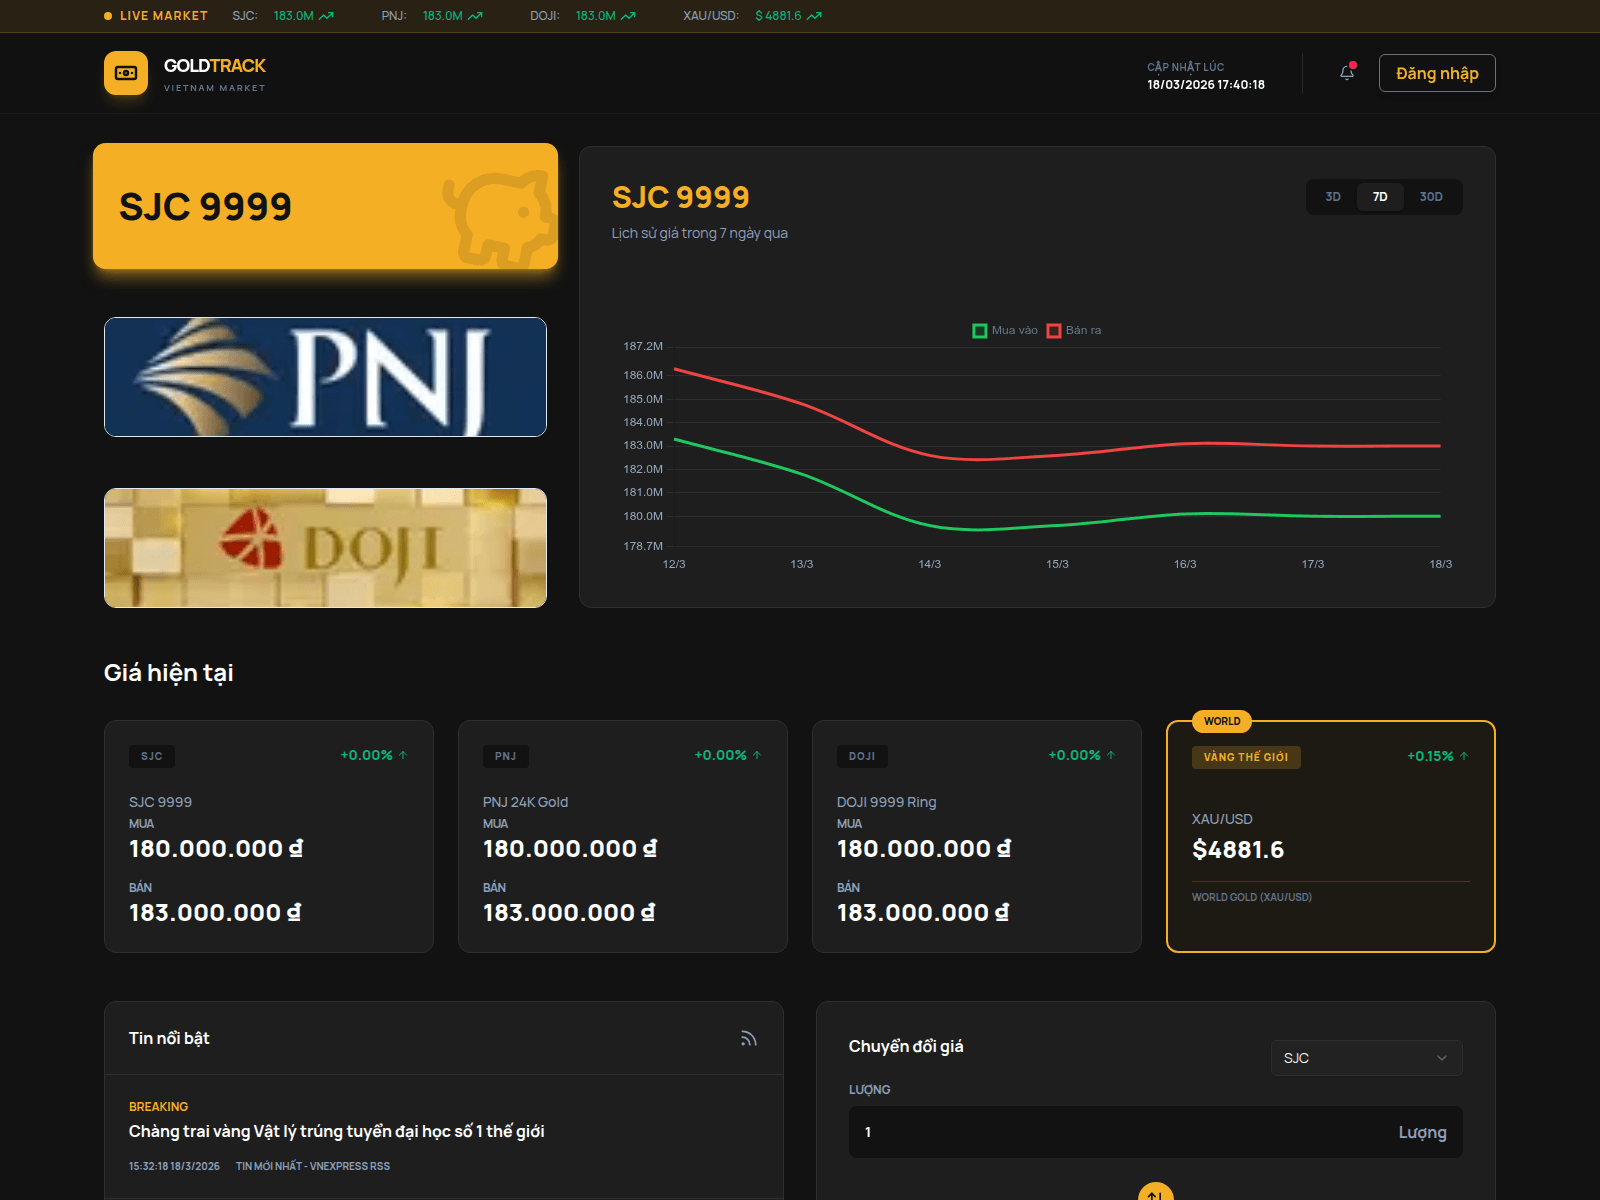Click the 14/3 date on the chart axis

pyautogui.click(x=930, y=564)
